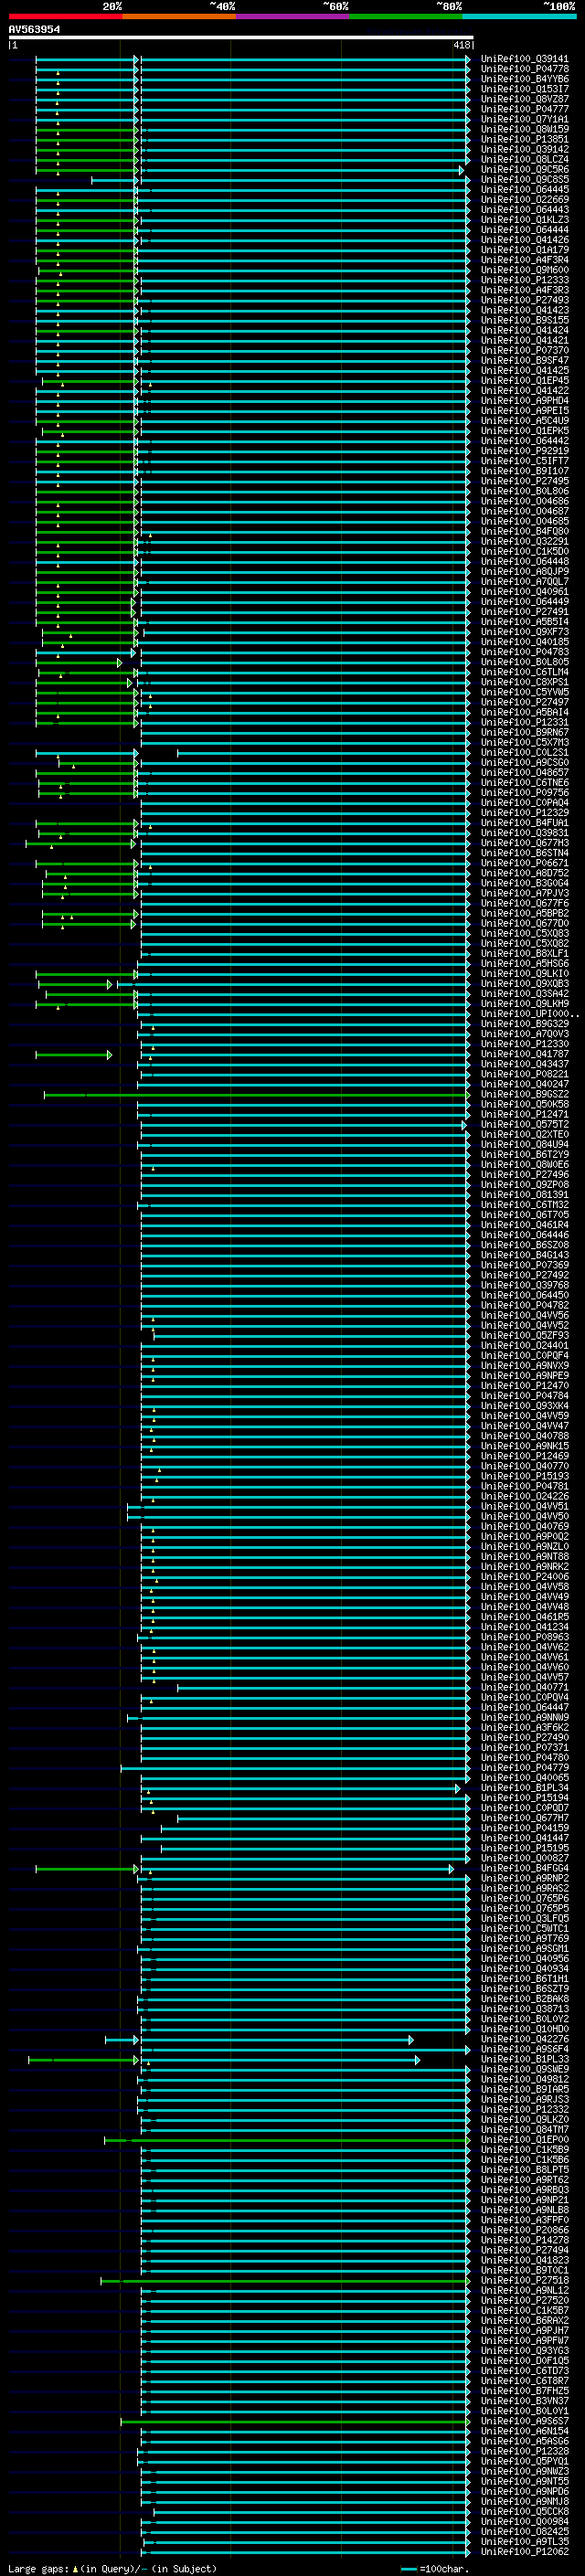Open hit UniRef100_A9TL35
The width and height of the screenshot is (585, 2576).
(525, 2541)
